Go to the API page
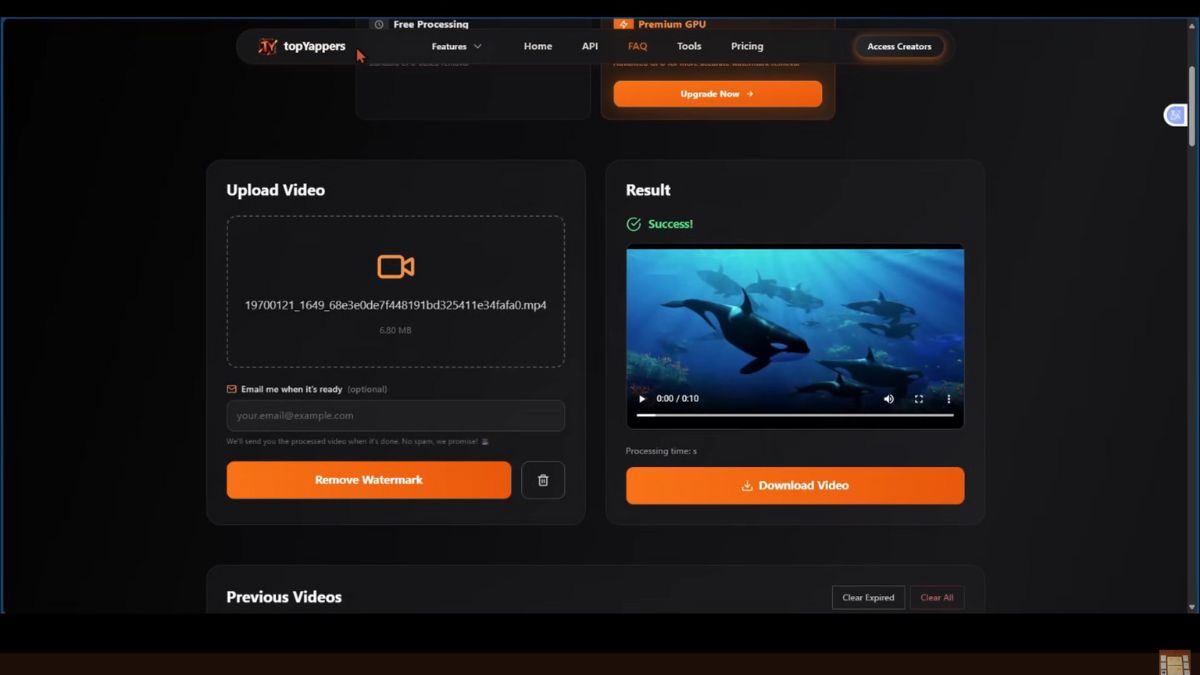 [x=590, y=47]
